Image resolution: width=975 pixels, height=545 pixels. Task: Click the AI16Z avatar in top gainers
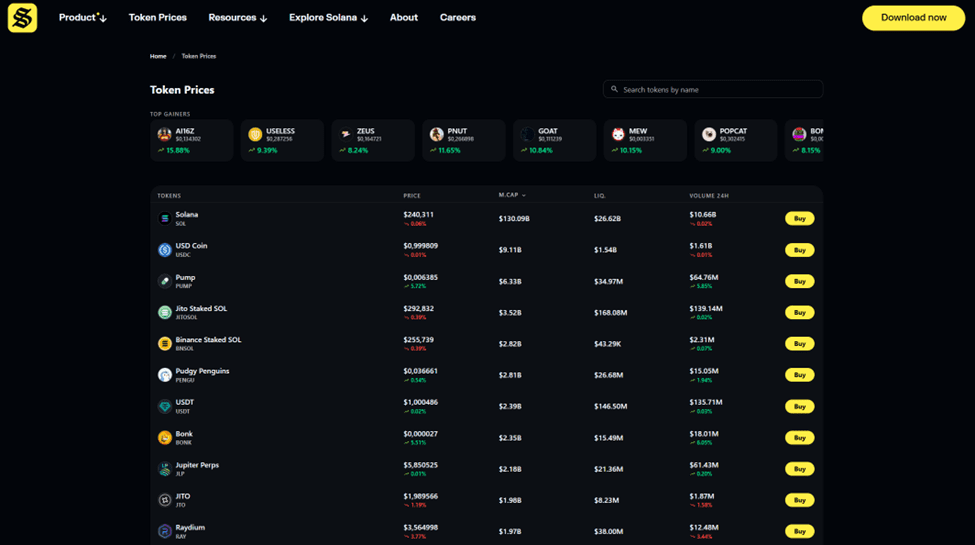tap(164, 134)
